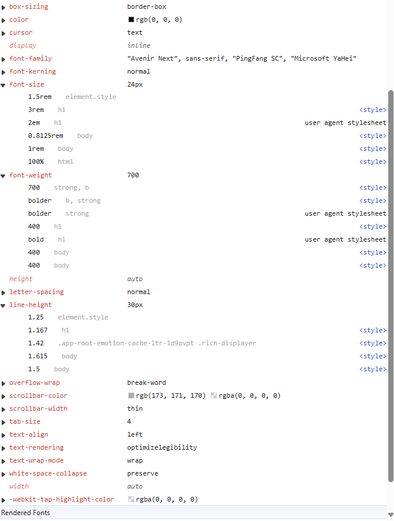The width and height of the screenshot is (394, 521).
Task: Open style link for bolder b, strong rule
Action: (x=373, y=201)
